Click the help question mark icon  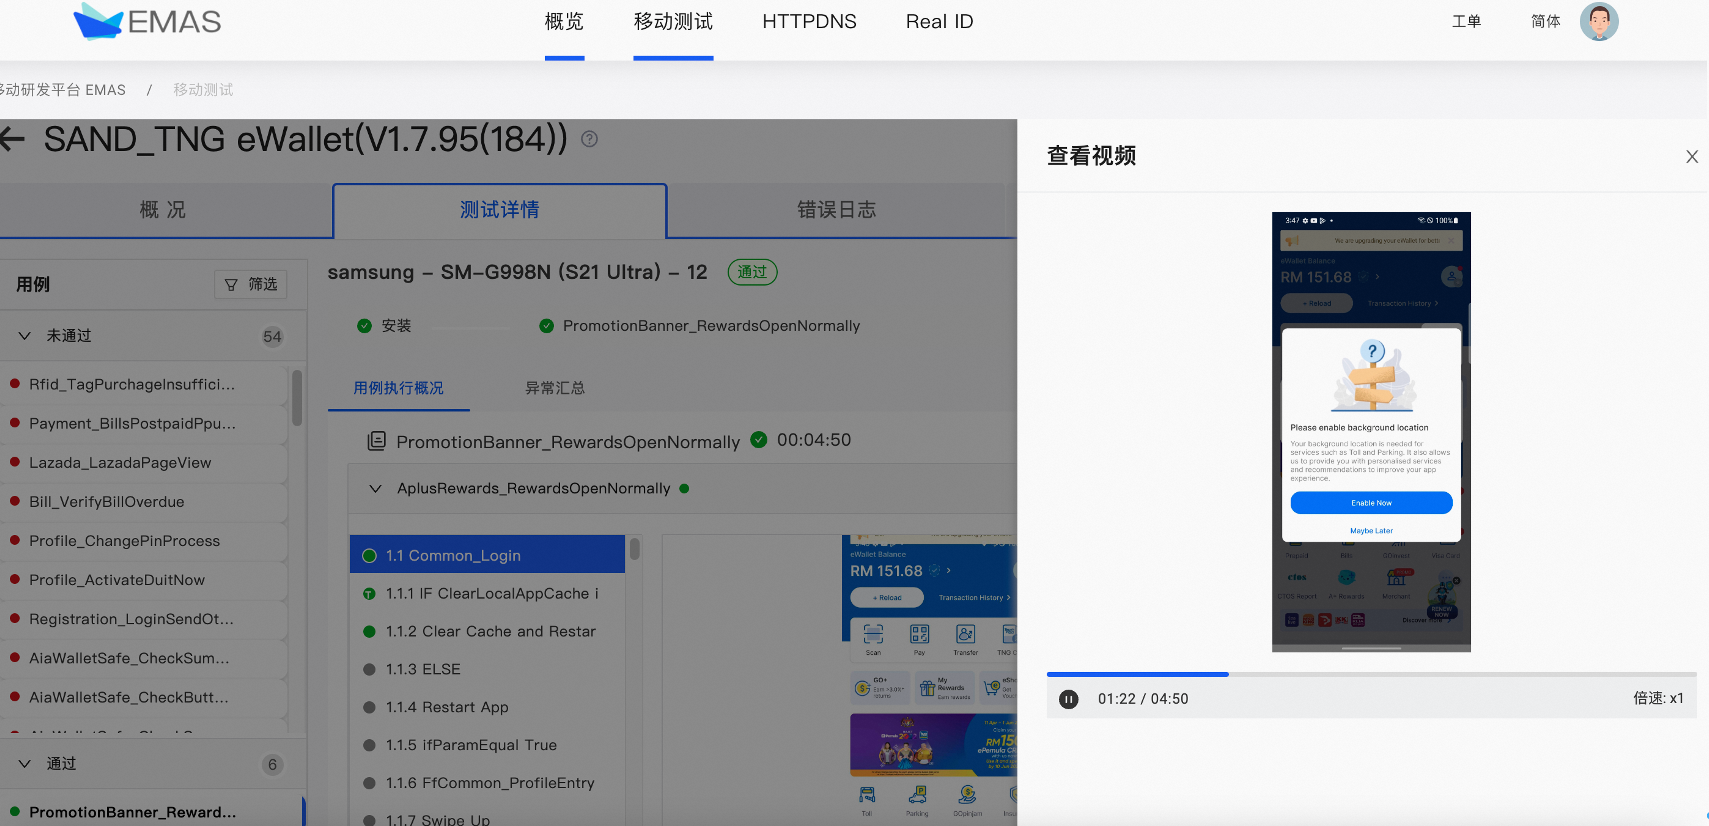pos(590,139)
